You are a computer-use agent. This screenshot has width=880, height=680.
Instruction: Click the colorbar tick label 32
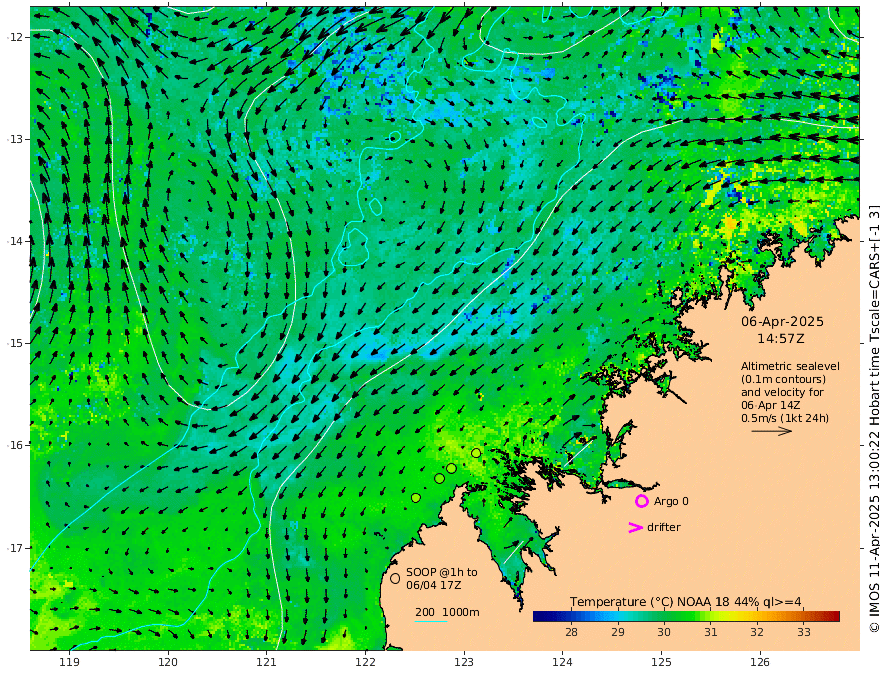757,632
